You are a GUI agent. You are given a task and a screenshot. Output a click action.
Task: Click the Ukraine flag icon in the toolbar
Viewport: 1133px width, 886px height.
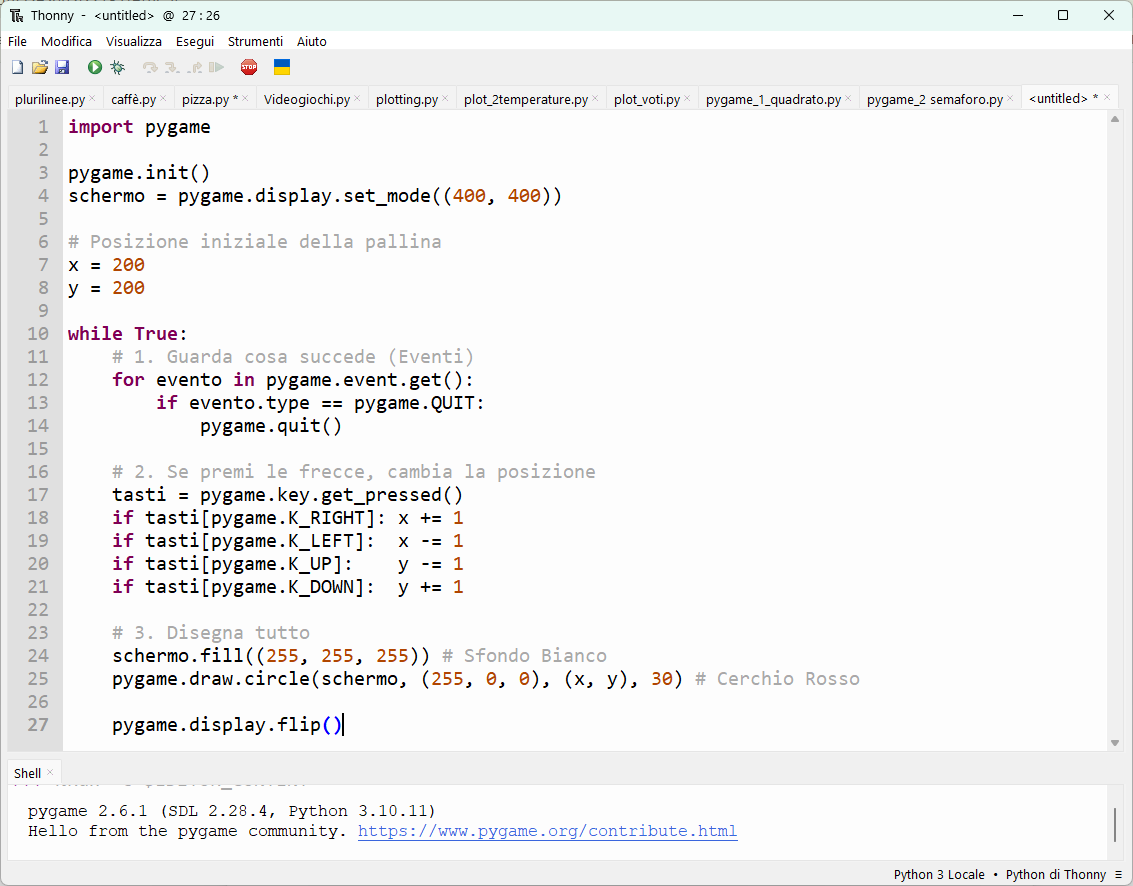[x=282, y=67]
